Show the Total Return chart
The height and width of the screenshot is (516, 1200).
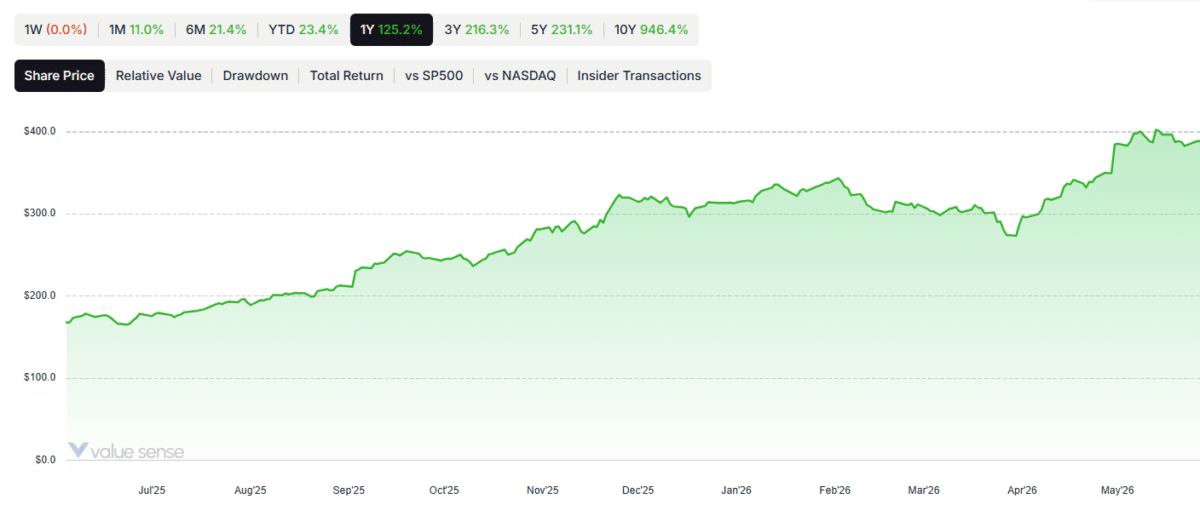tap(346, 75)
